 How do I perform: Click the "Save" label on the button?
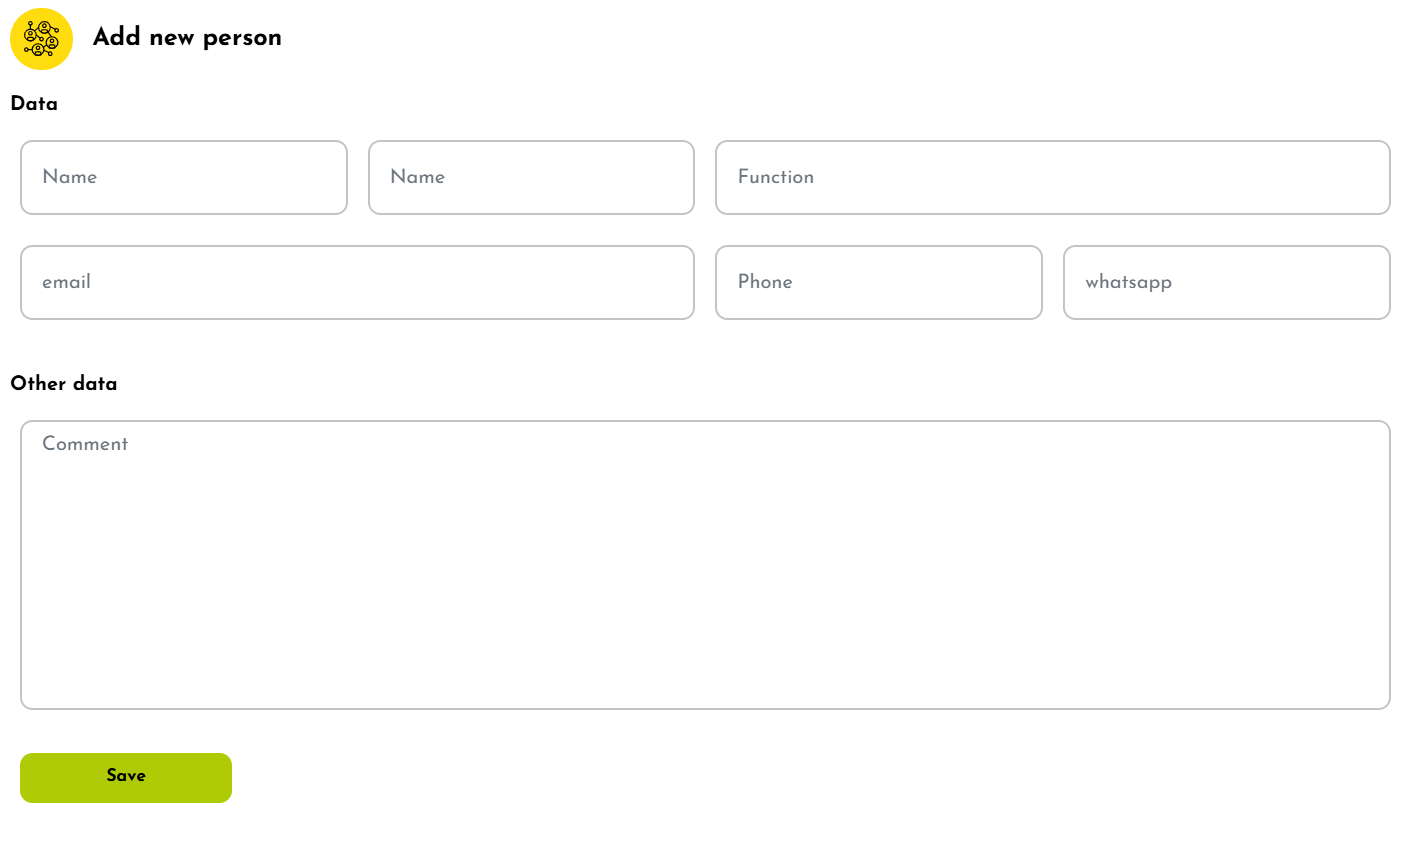click(126, 775)
